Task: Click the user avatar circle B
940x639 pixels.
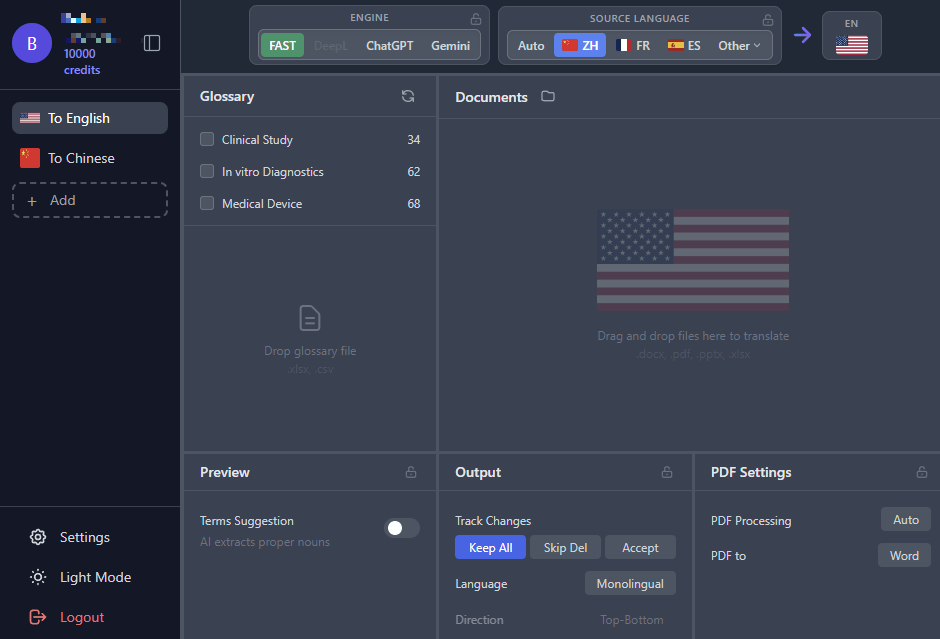Action: click(x=31, y=43)
